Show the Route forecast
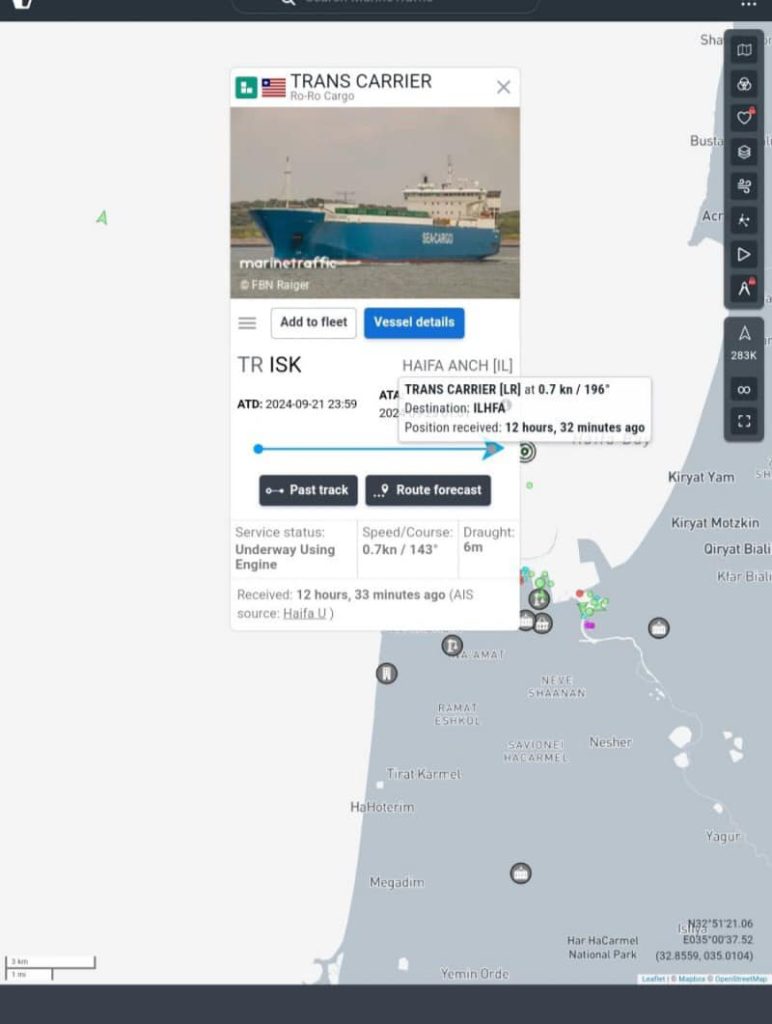772x1024 pixels. click(x=428, y=490)
